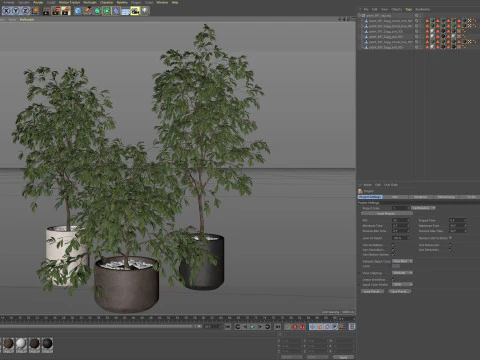480x360 pixels.
Task: Toggle the Z axis lock icon
Action: coord(25,11)
